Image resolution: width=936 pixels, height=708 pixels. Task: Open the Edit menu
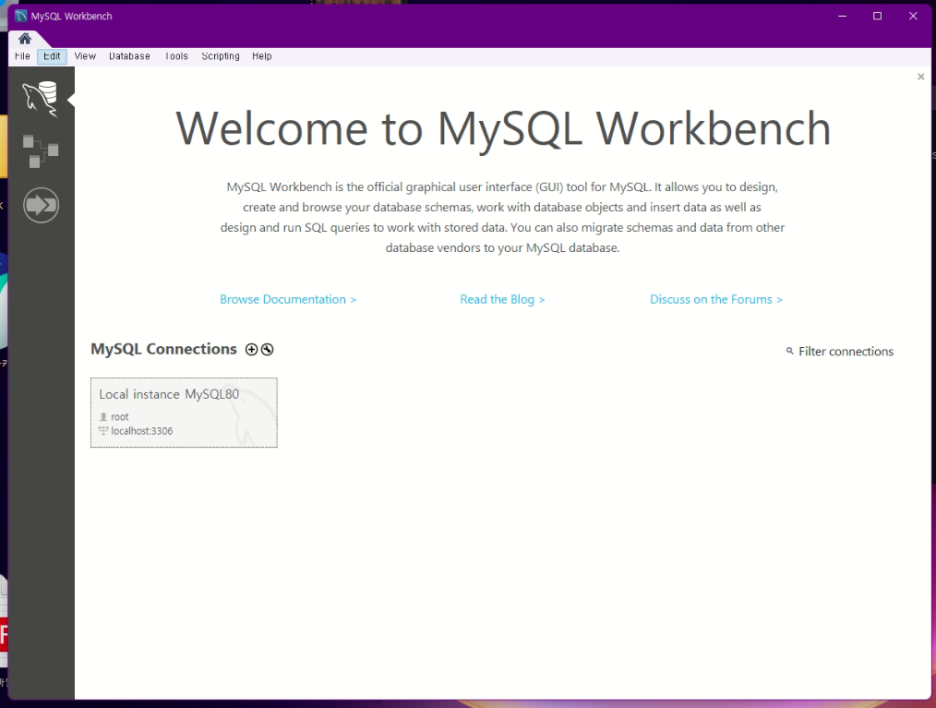(x=52, y=56)
